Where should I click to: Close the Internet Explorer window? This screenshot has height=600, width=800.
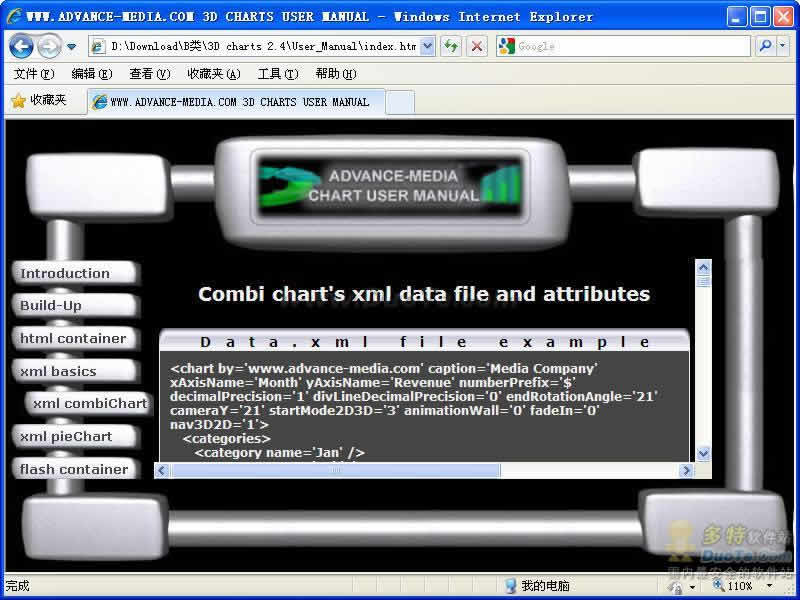[784, 17]
